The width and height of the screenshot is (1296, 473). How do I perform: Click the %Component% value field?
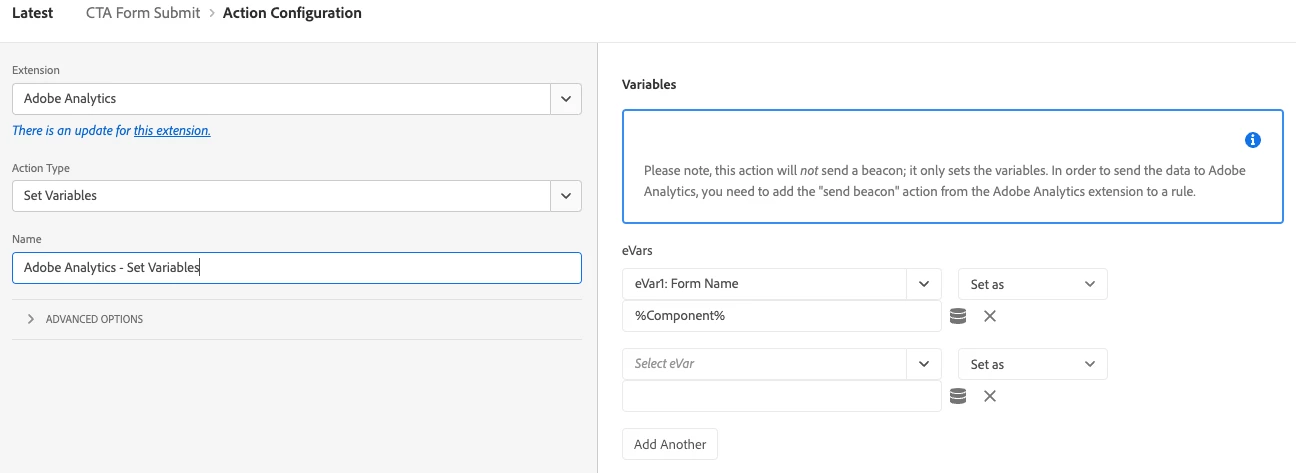[x=782, y=316]
